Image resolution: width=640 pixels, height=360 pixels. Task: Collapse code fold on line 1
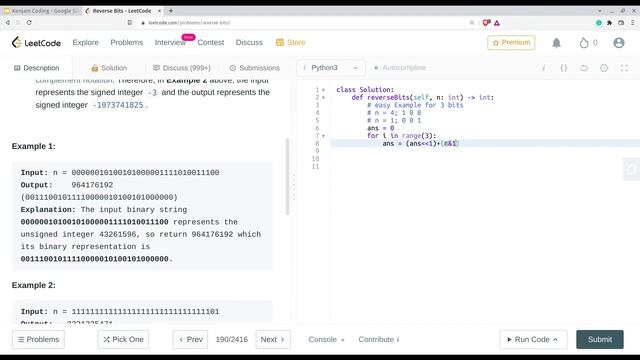point(323,90)
